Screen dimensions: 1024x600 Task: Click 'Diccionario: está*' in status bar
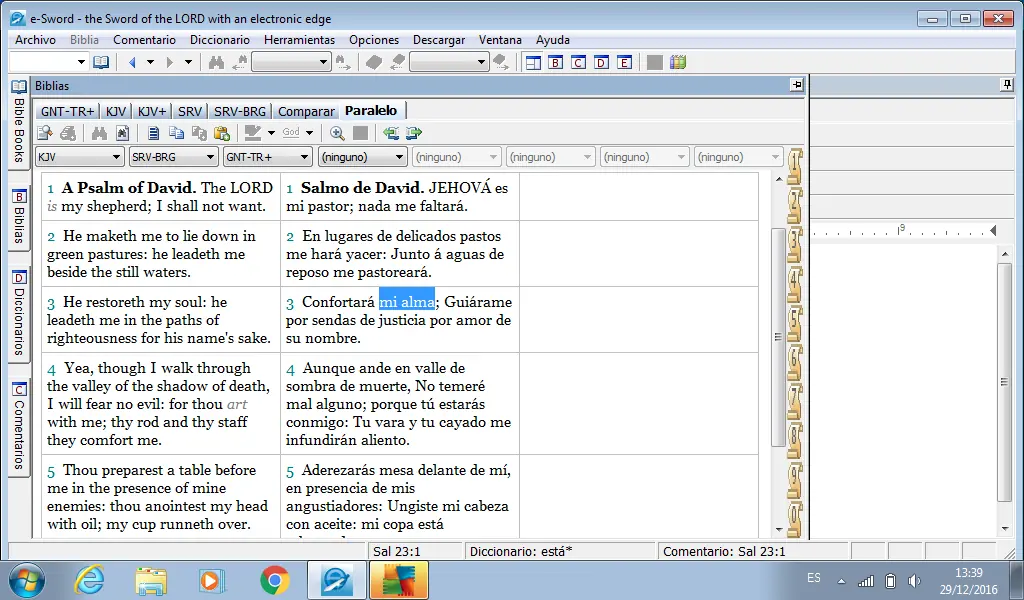(x=520, y=551)
